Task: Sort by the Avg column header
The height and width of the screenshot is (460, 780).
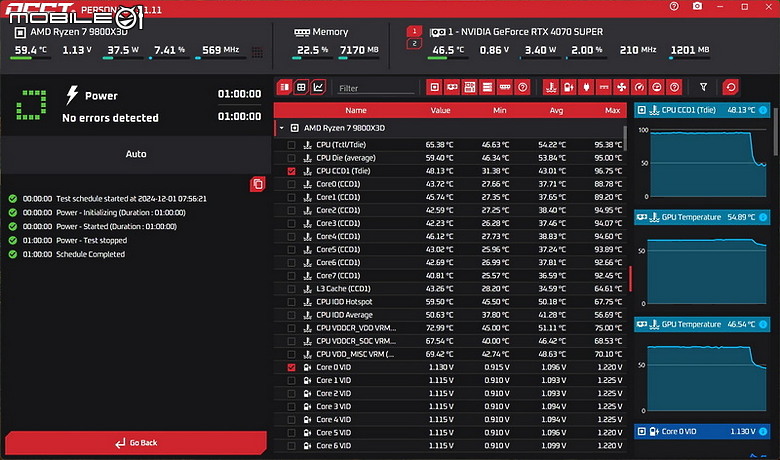Action: point(556,110)
